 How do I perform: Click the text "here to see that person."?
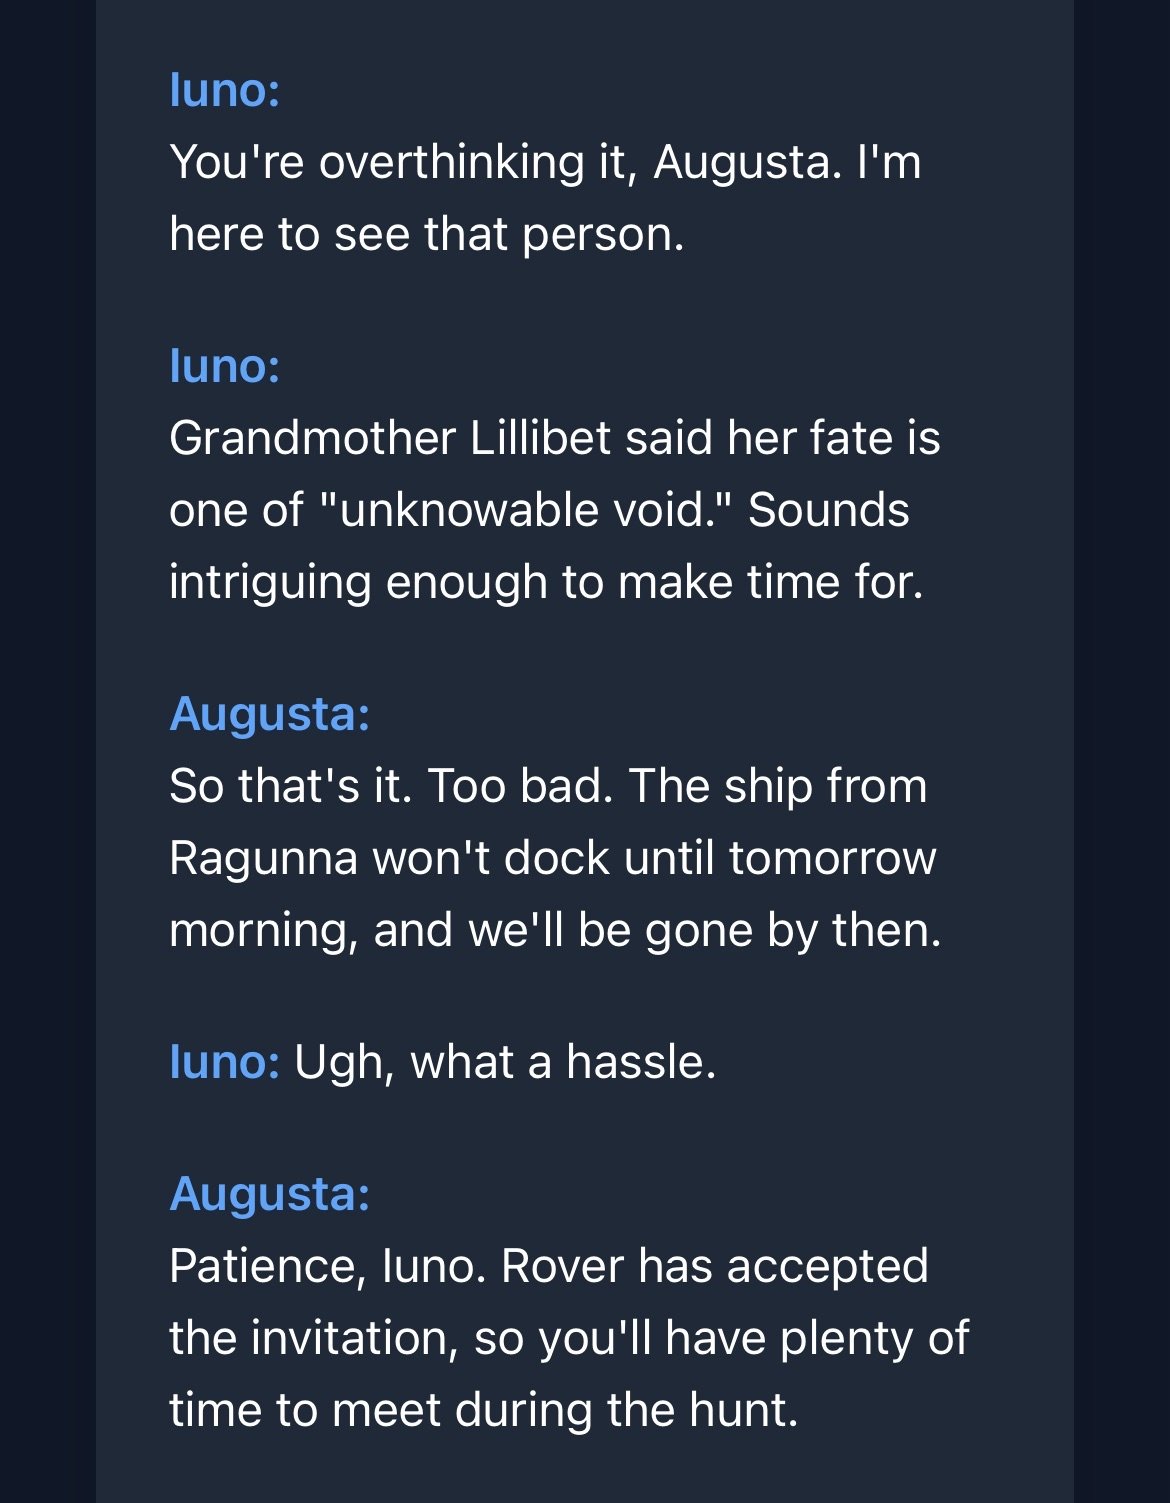[427, 234]
